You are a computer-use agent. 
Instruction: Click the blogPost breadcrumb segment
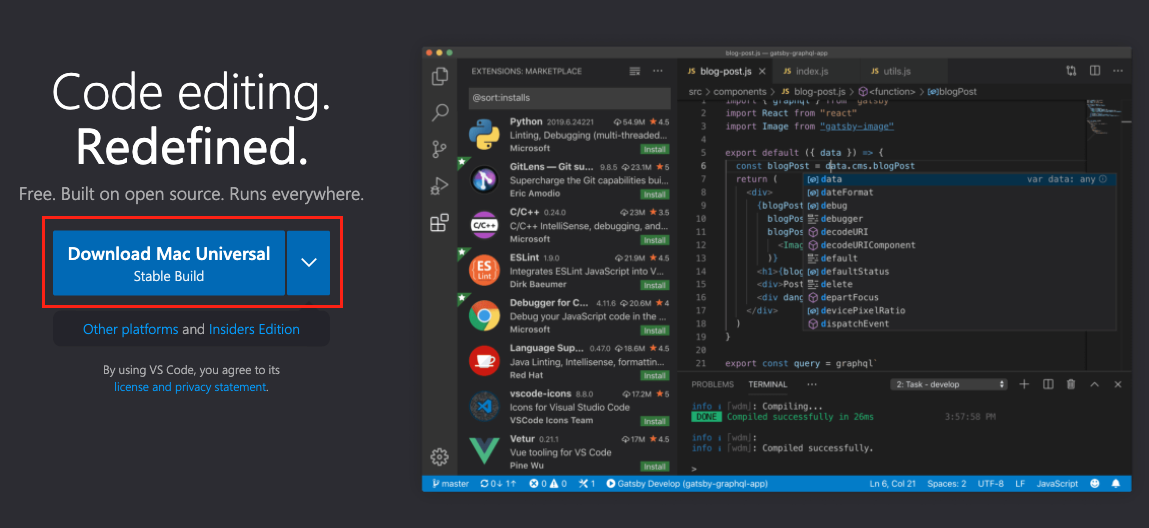click(952, 92)
